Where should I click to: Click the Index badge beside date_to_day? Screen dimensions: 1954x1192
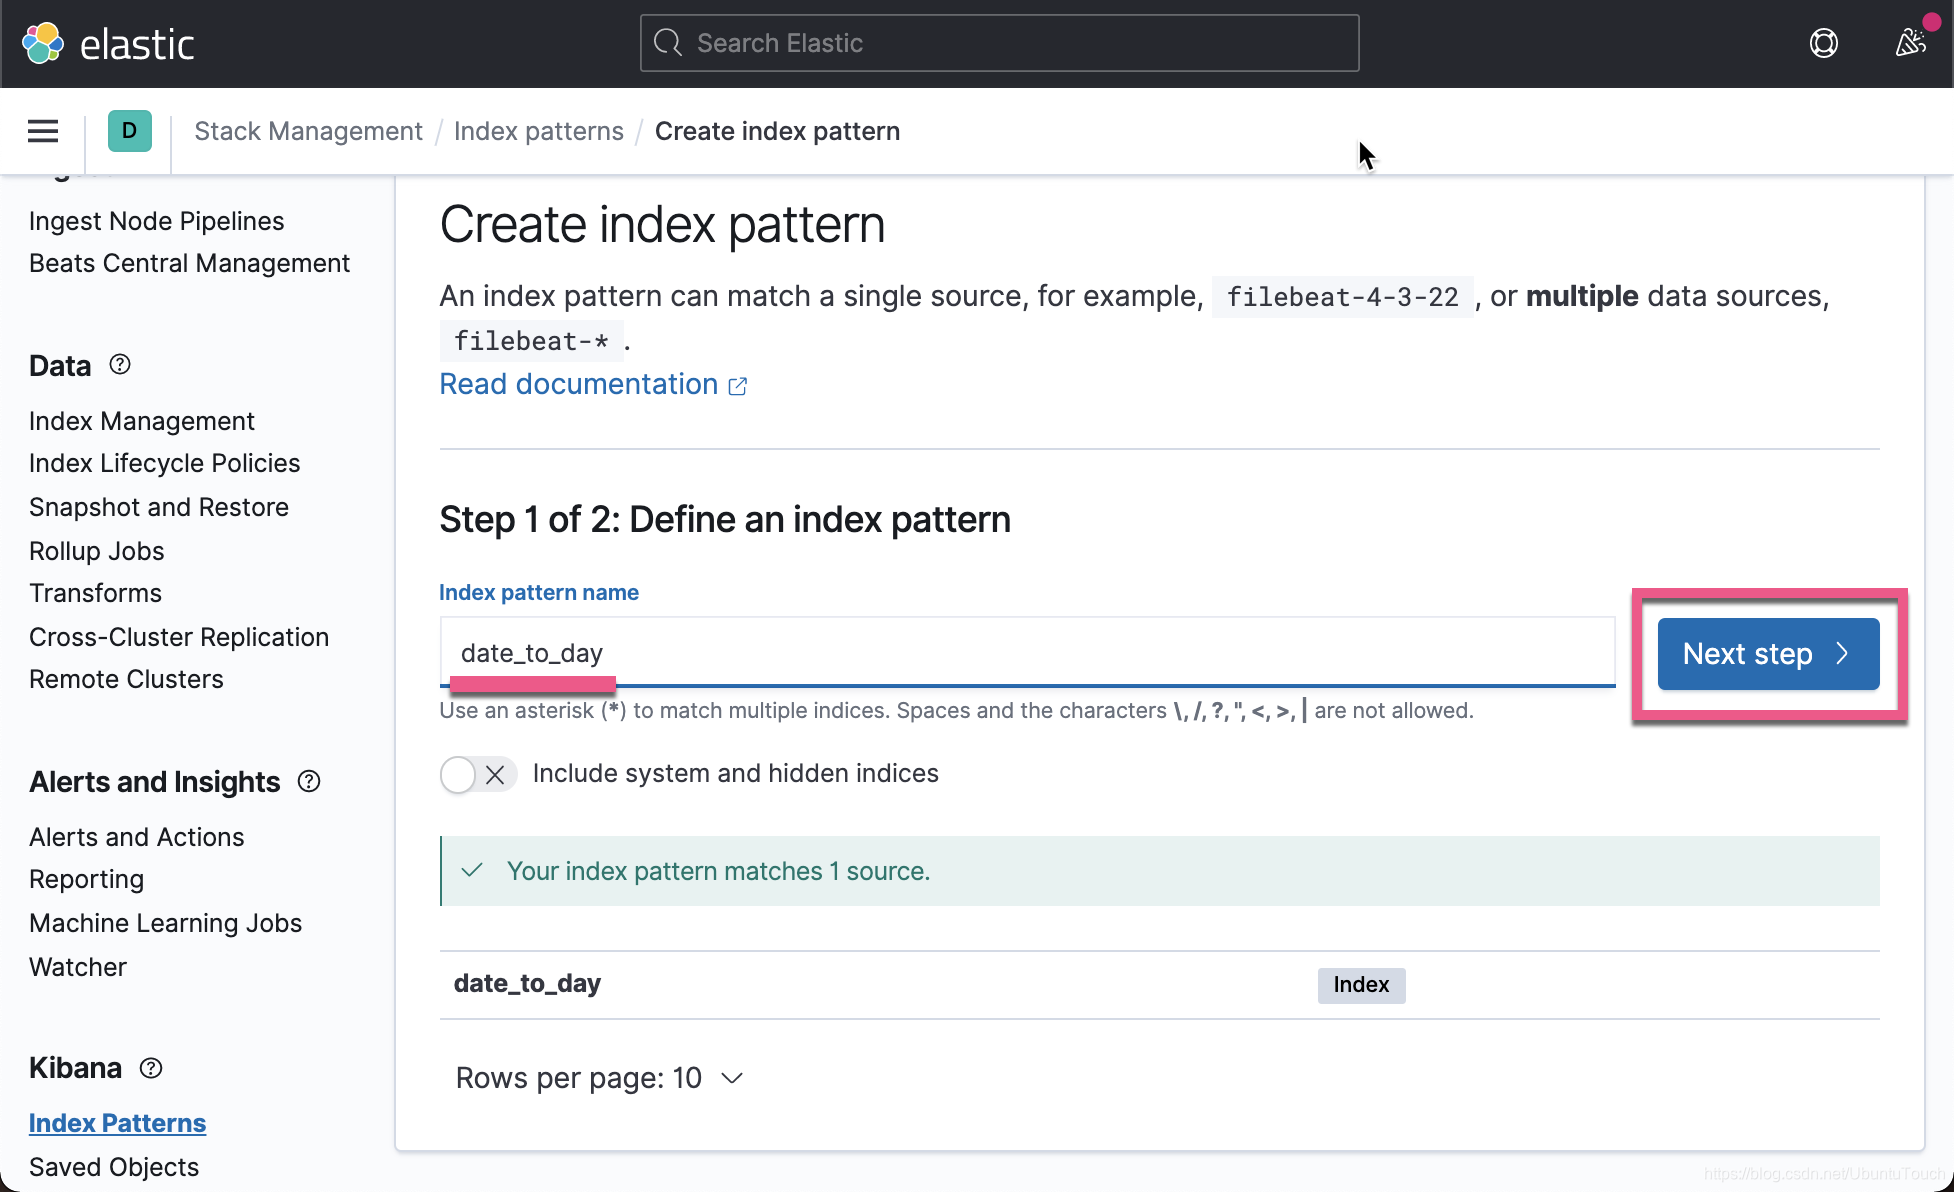(1361, 985)
